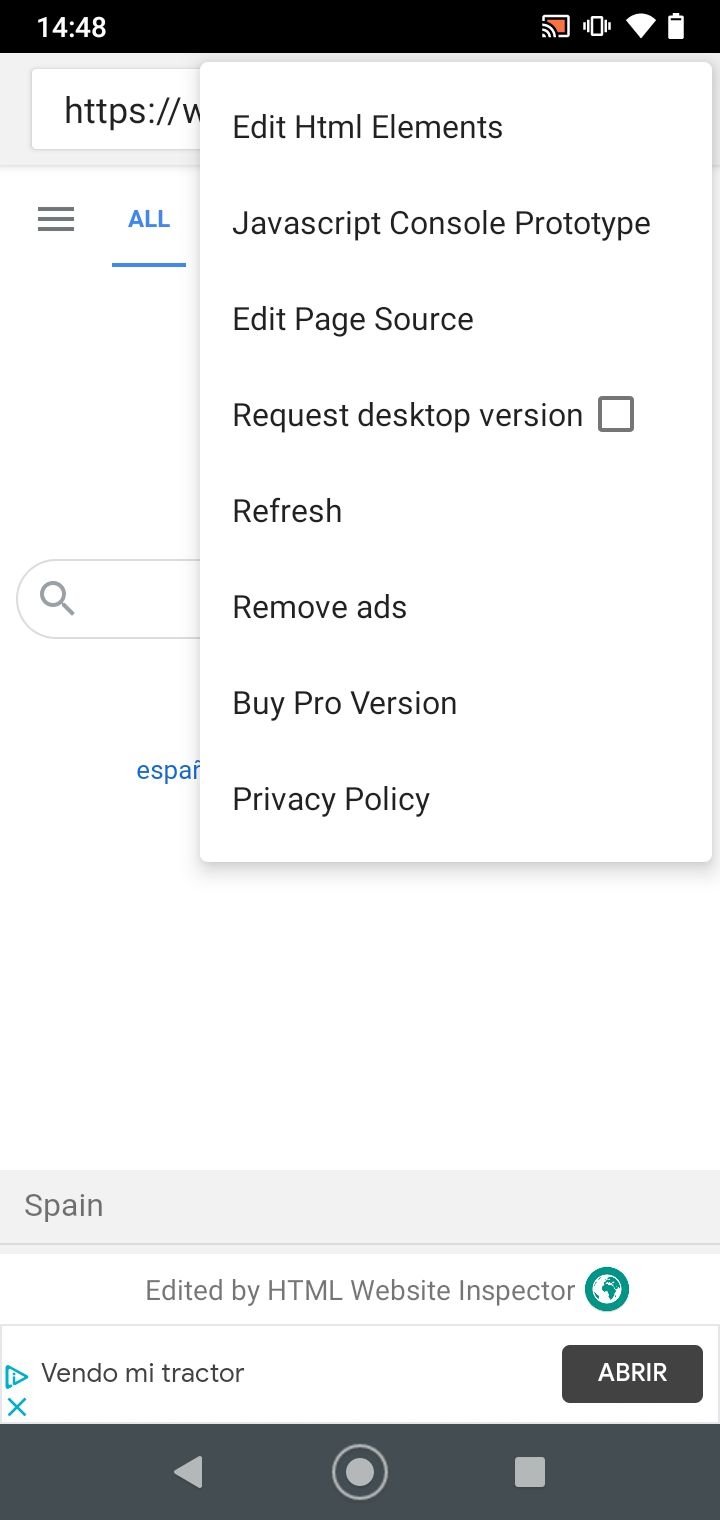The image size is (720, 1520).
Task: Switch to the ALL tab
Action: click(x=149, y=219)
